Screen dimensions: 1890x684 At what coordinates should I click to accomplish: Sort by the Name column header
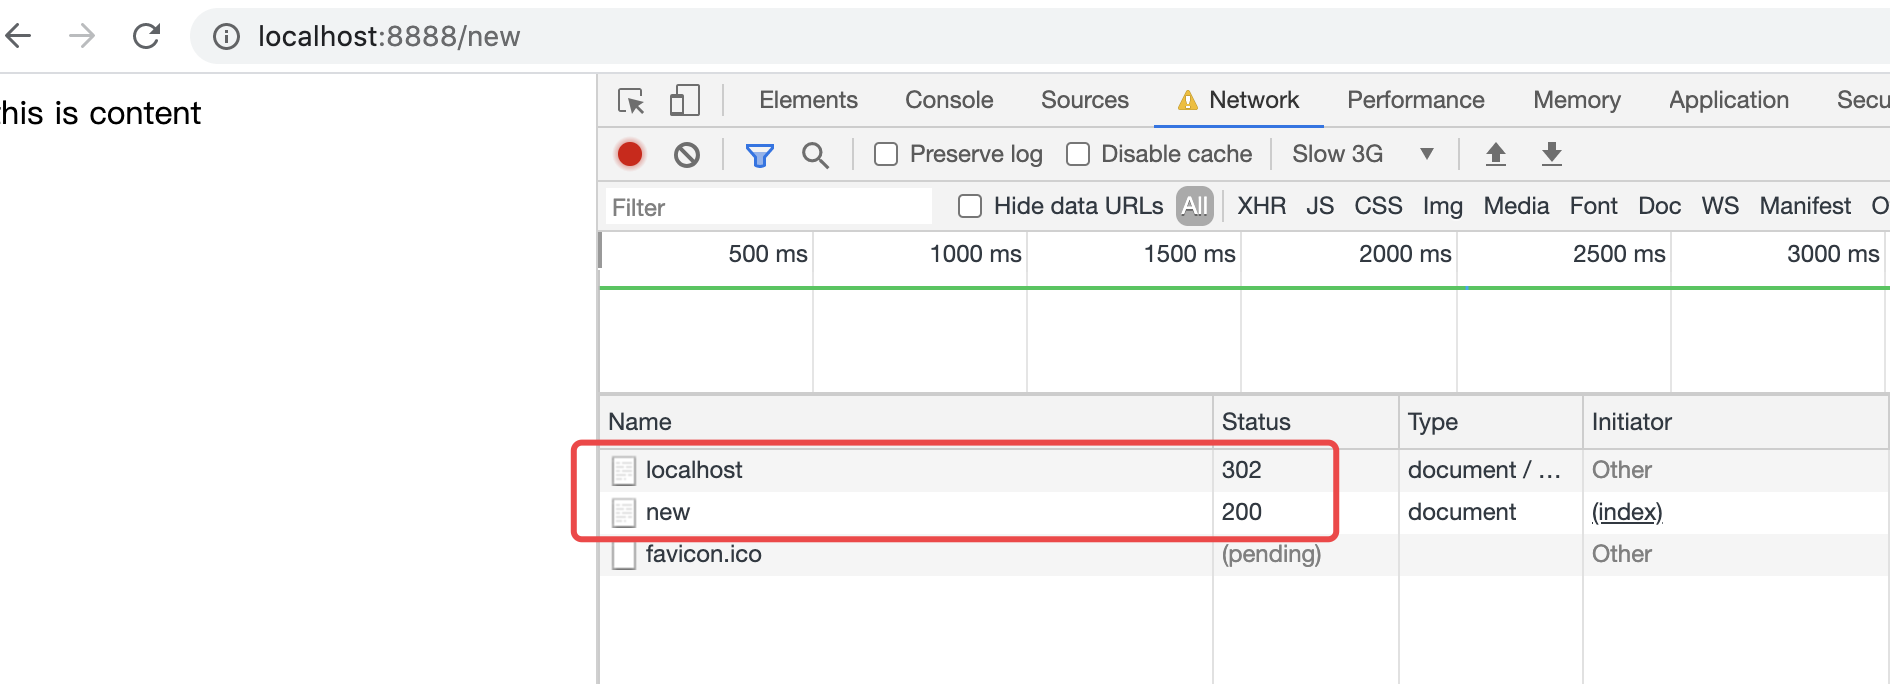tap(906, 422)
